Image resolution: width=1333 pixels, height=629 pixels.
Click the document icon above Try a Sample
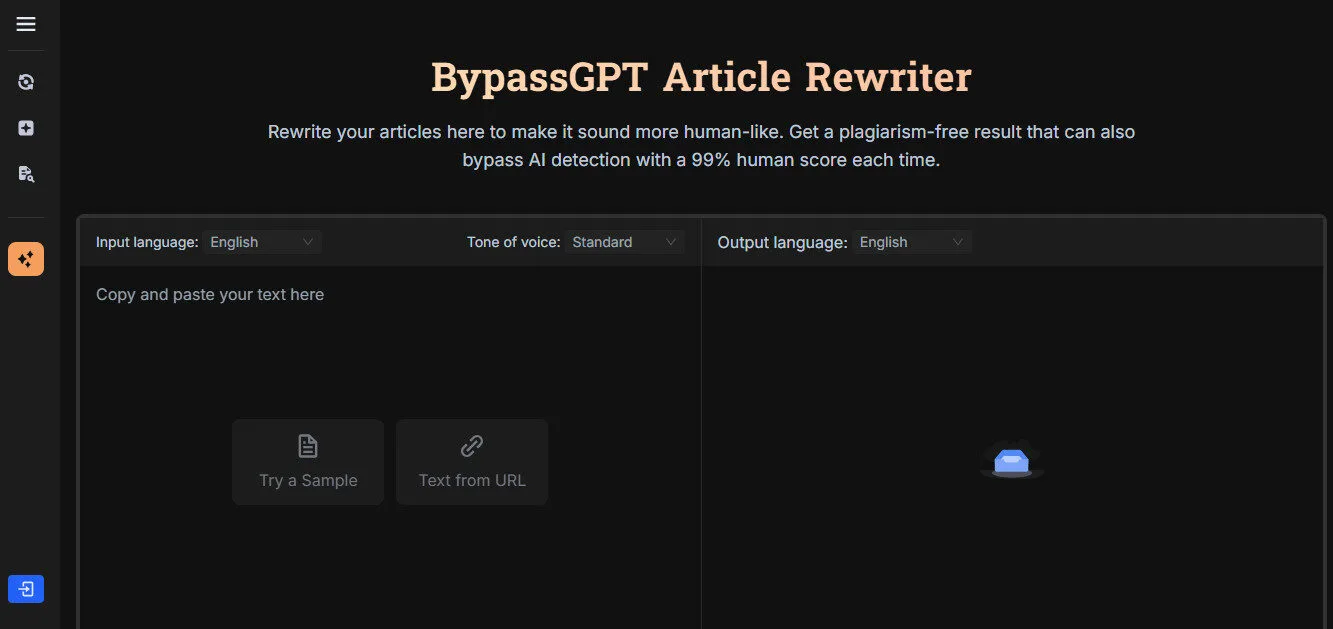coord(307,446)
